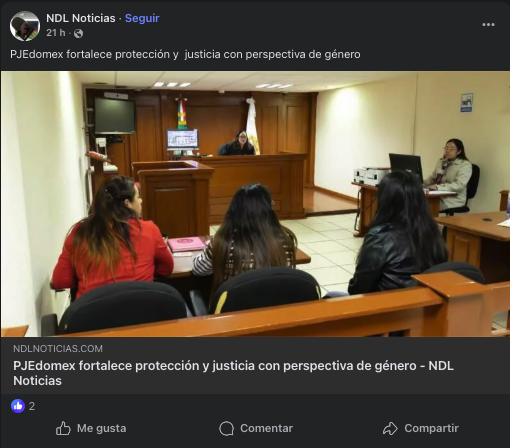Open the three-dot post options menu
Viewport: 510px width, 448px height.
coord(488,25)
